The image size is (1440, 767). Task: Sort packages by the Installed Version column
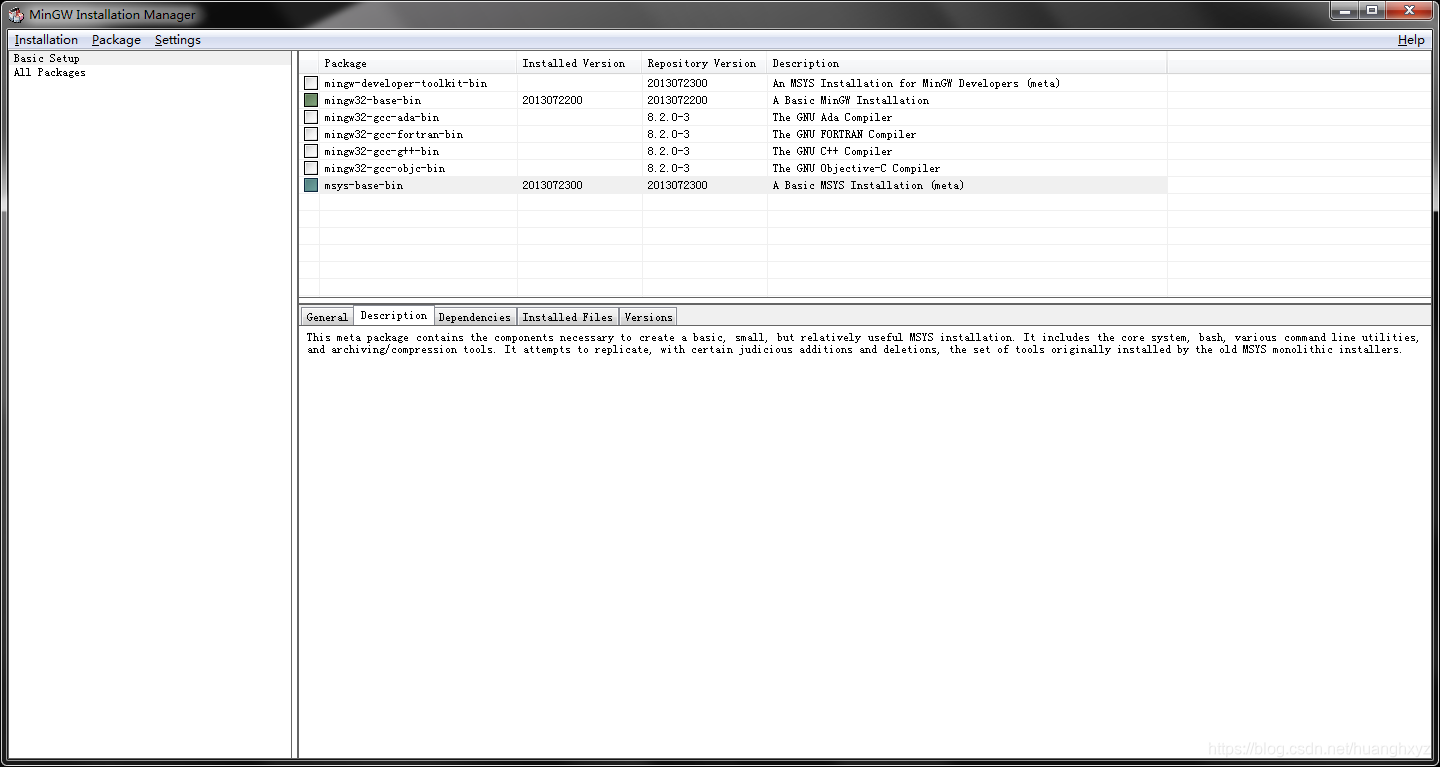pyautogui.click(x=575, y=63)
